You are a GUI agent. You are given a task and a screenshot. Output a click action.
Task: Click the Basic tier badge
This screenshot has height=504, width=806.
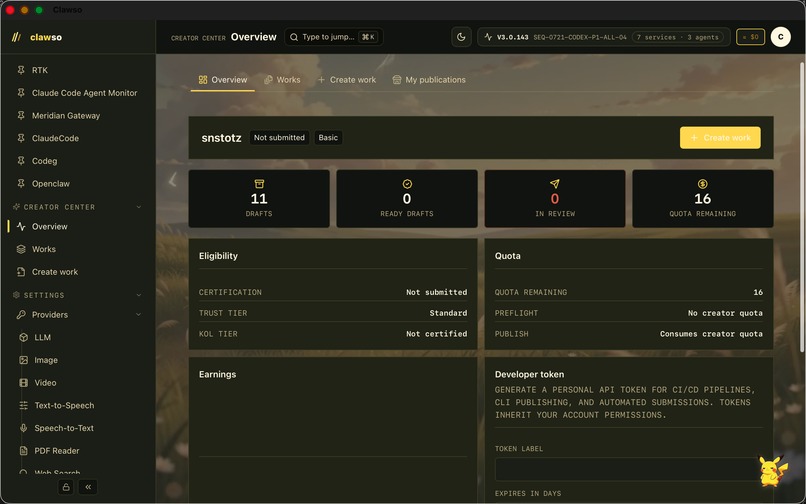coord(328,137)
